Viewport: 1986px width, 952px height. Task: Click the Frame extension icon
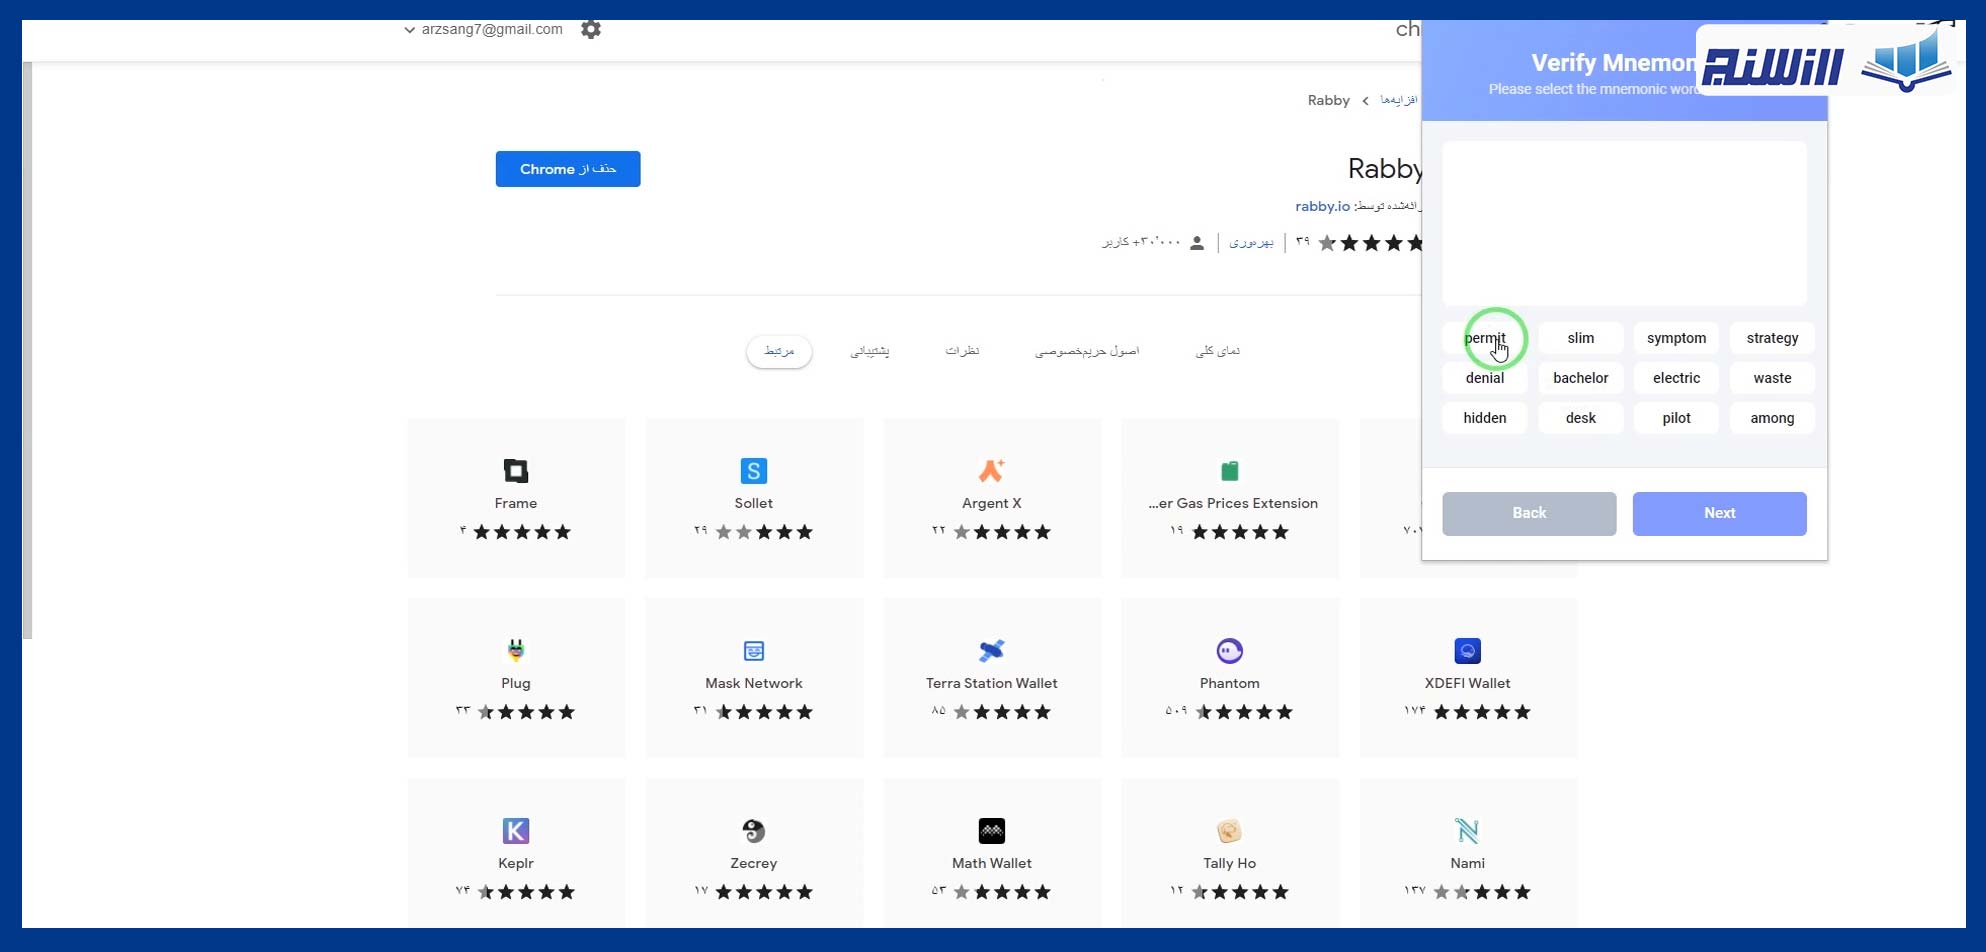(516, 471)
